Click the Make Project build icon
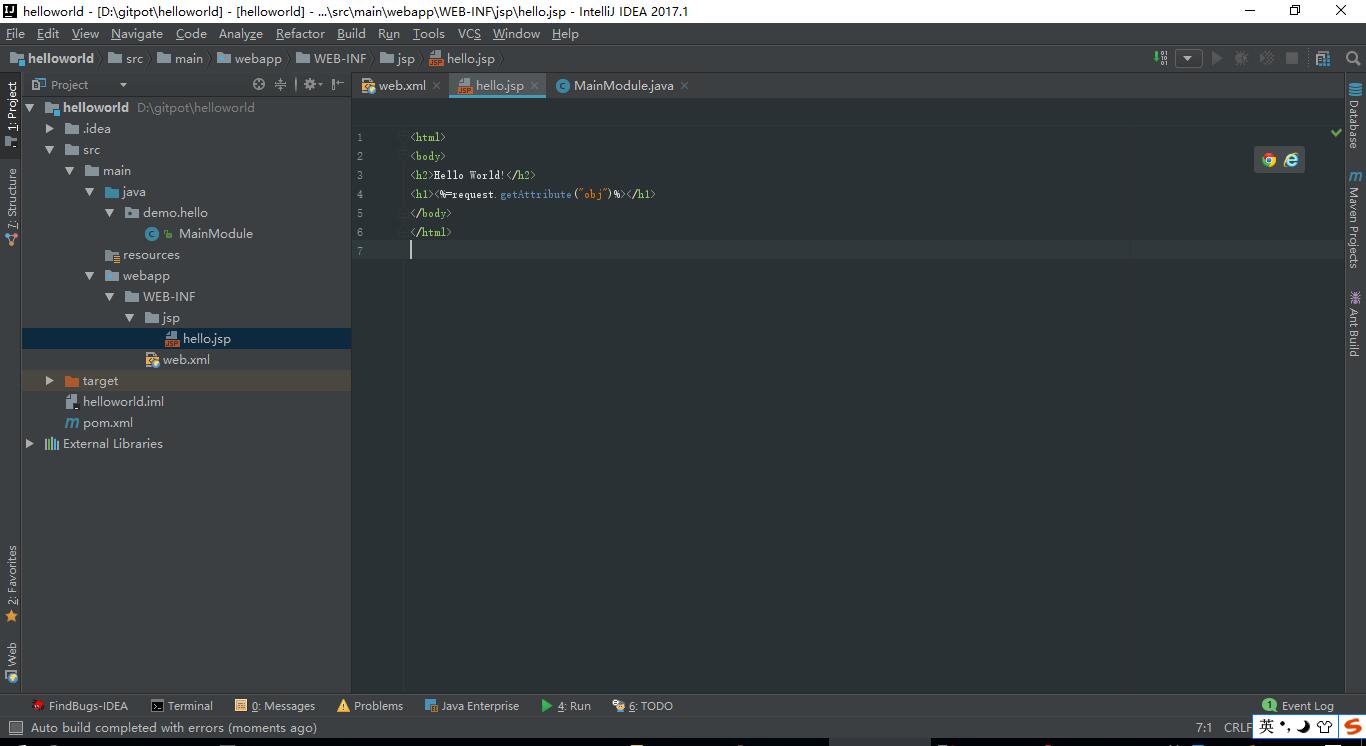Image resolution: width=1366 pixels, height=746 pixels. [x=1161, y=58]
